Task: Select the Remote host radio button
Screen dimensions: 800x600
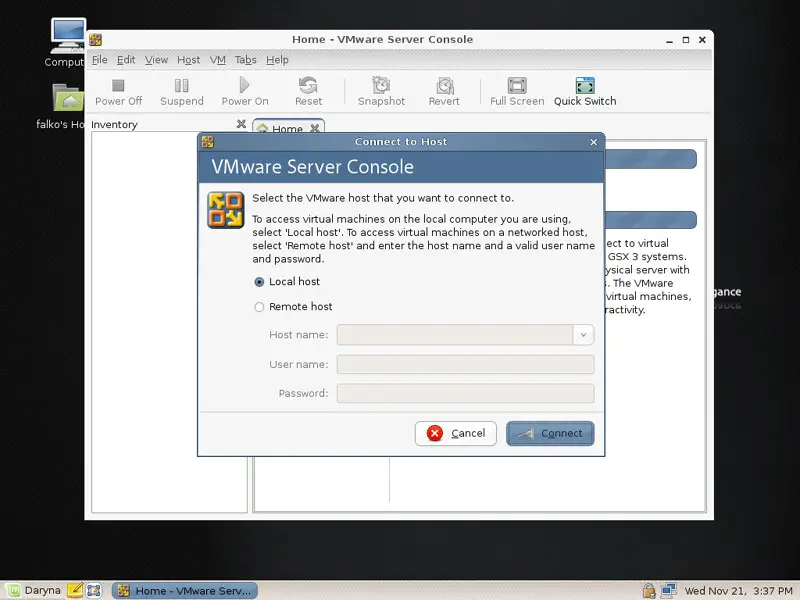Action: [x=259, y=307]
